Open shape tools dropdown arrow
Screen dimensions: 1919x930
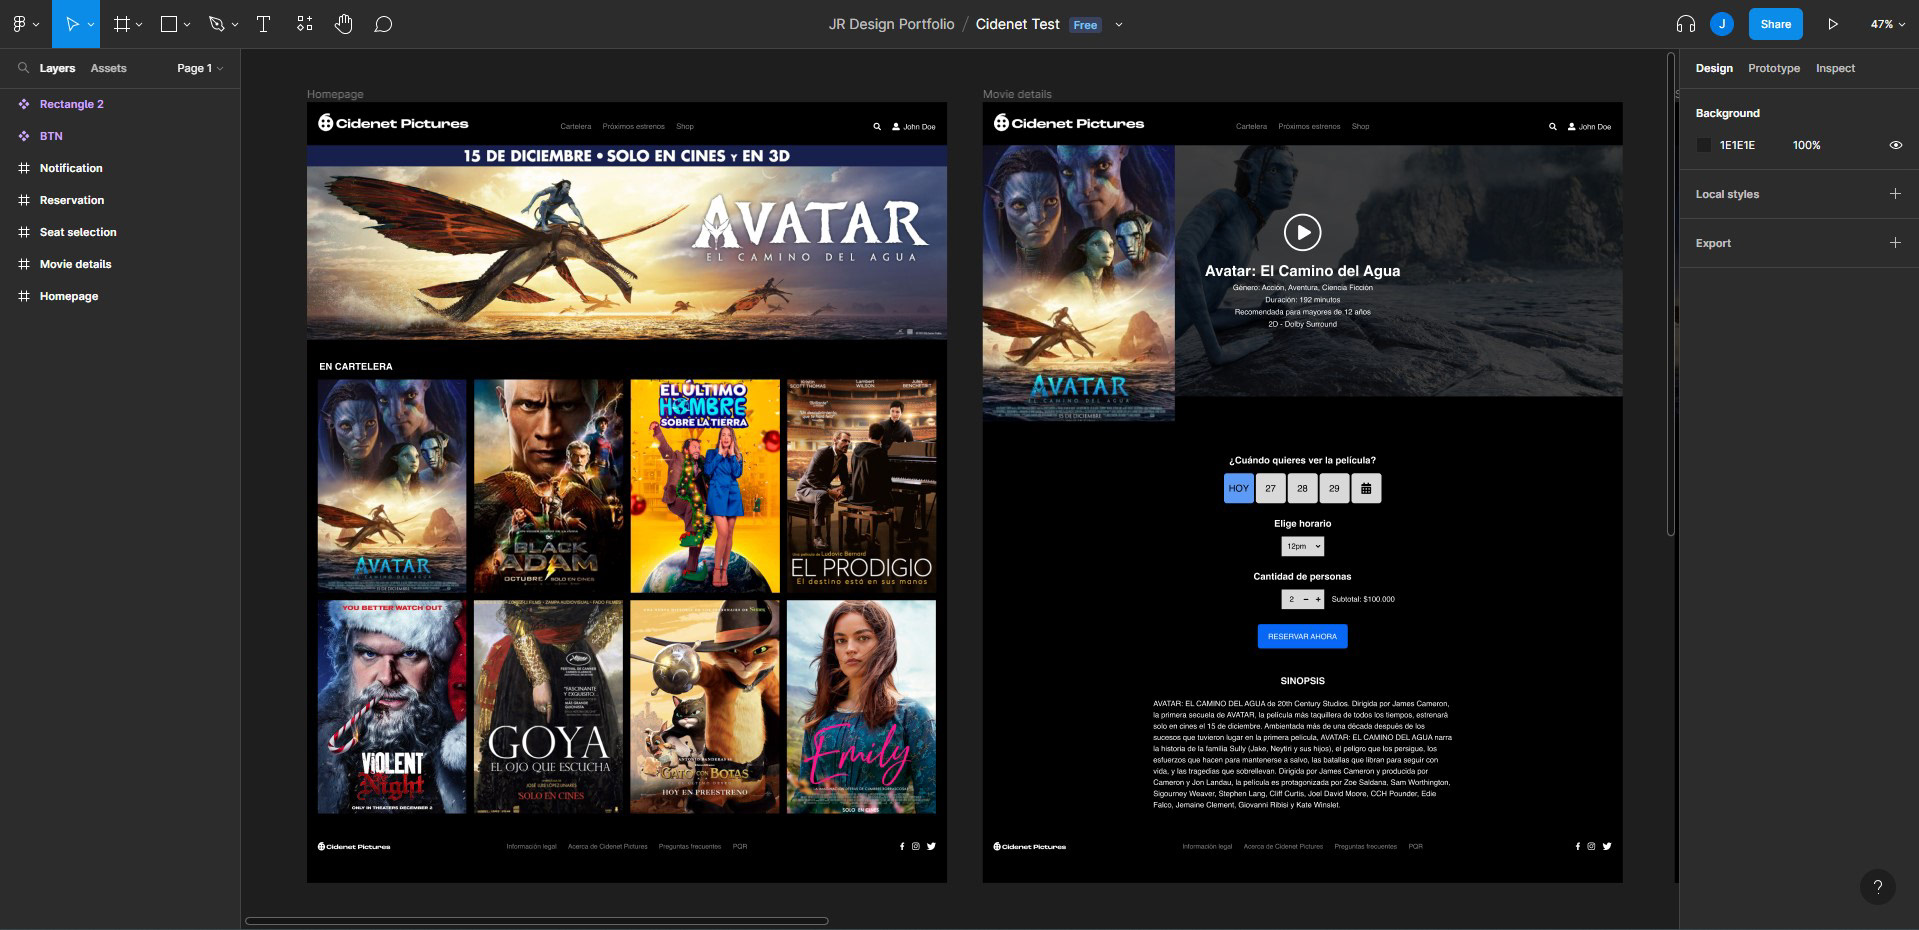[187, 24]
